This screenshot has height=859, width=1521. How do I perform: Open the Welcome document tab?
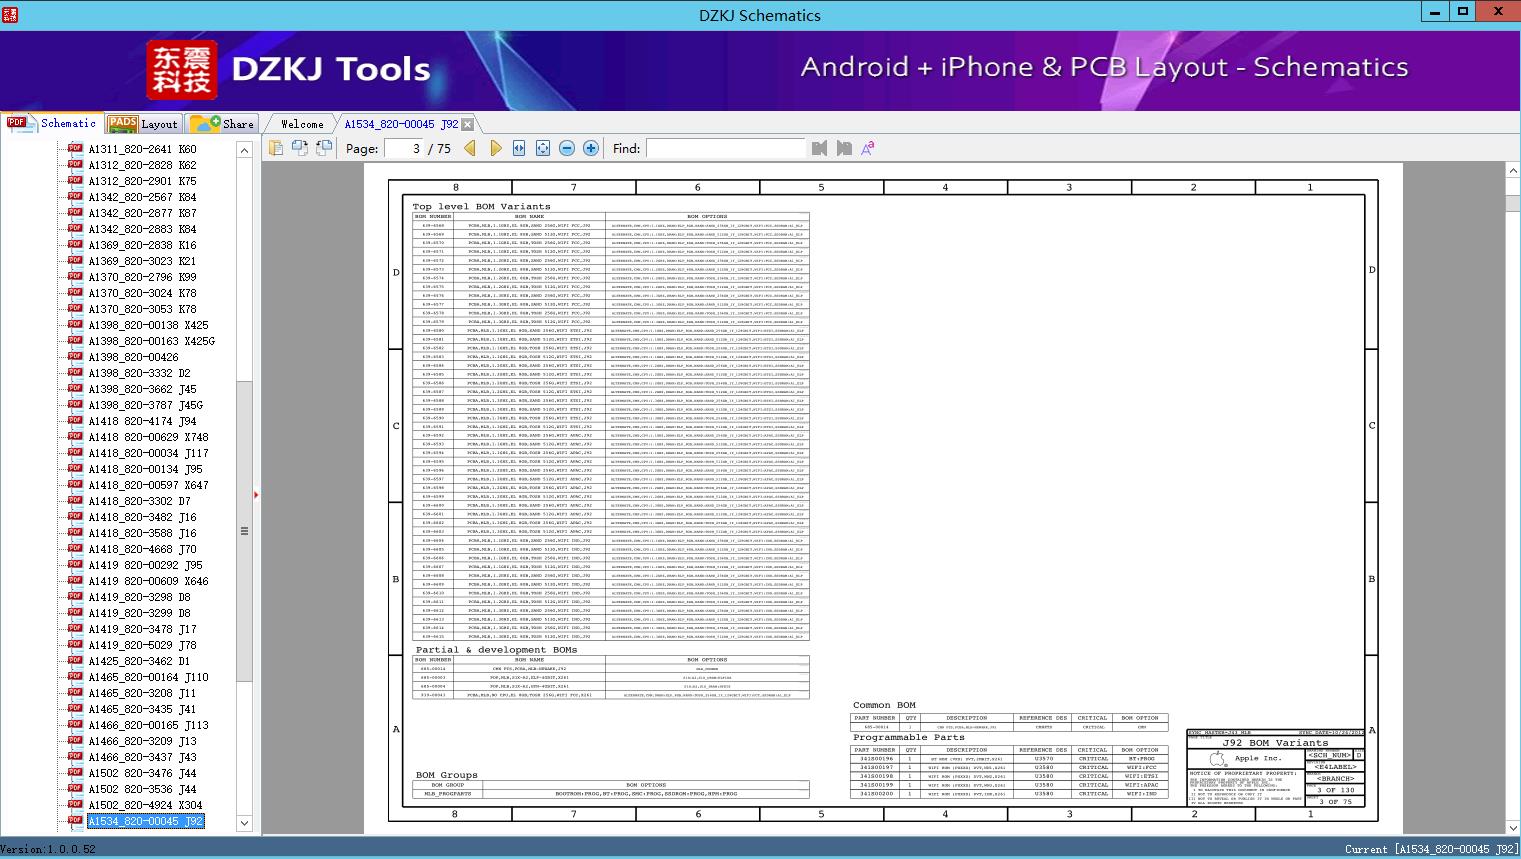tap(302, 124)
